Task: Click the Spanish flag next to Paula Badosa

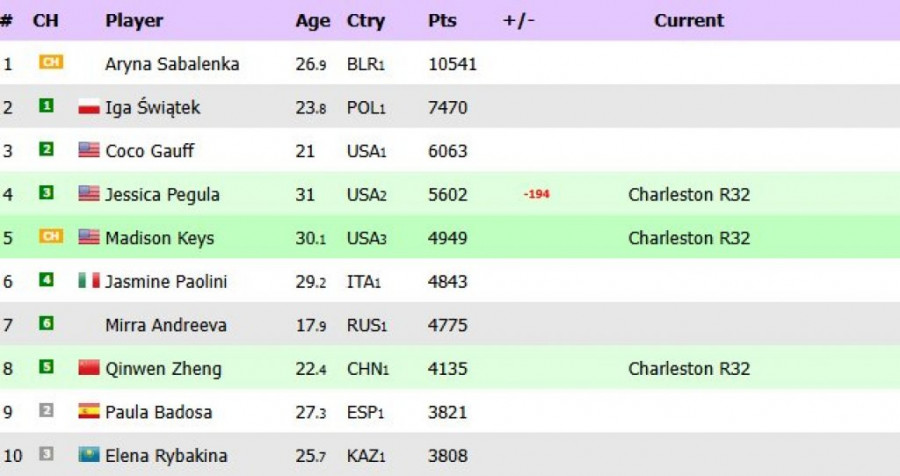Action: pyautogui.click(x=89, y=411)
